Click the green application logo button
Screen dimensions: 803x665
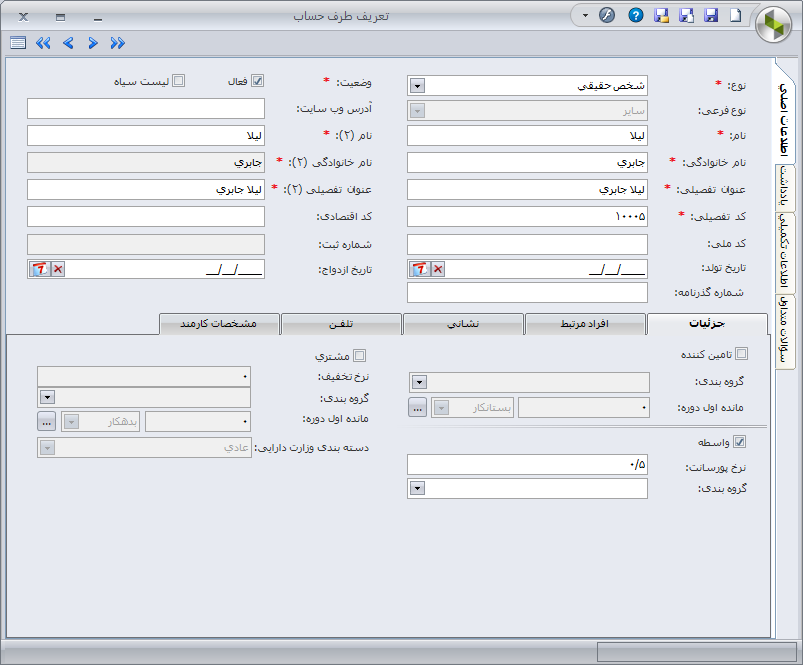[x=775, y=26]
